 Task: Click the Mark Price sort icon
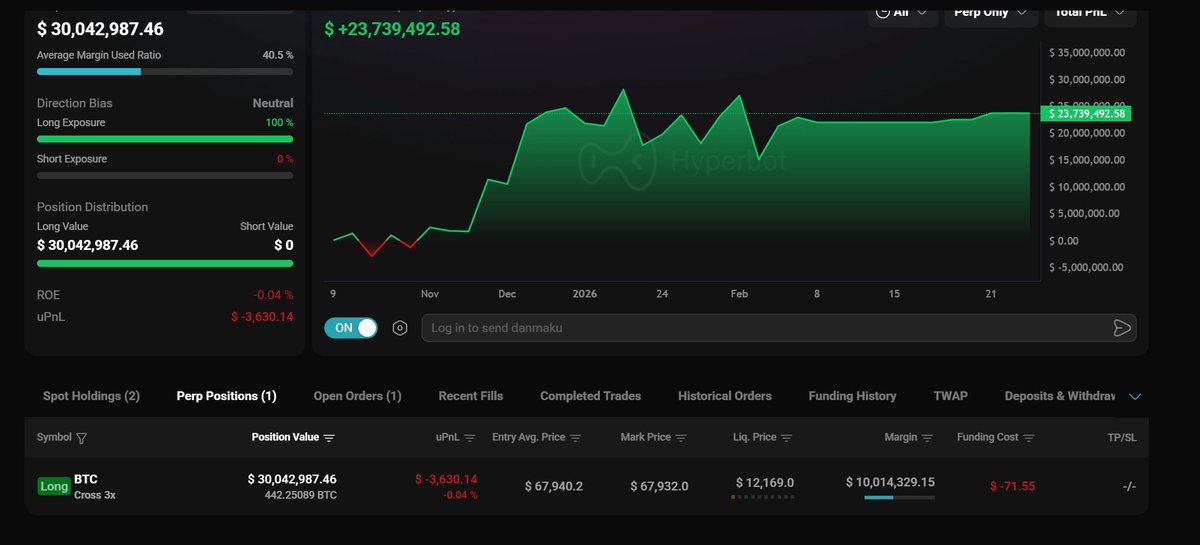coord(682,438)
